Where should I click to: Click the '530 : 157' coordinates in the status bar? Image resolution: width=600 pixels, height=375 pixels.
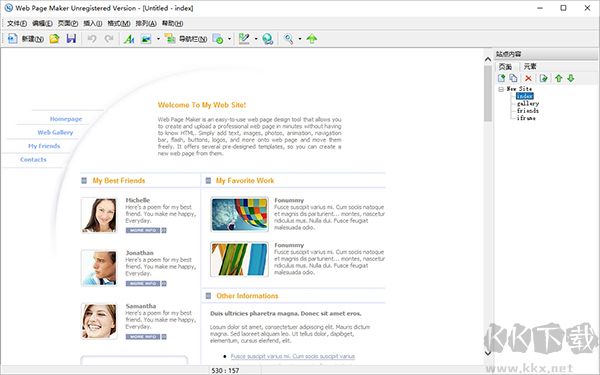point(225,370)
